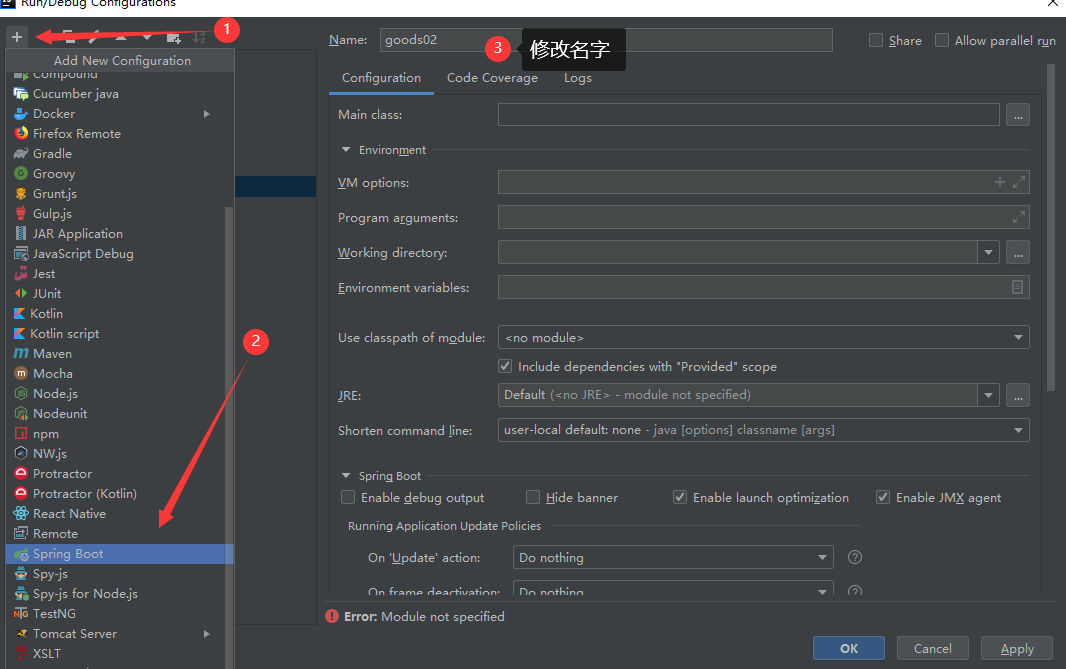Open Tomcat Server submenu arrow
1066x669 pixels.
tap(207, 634)
